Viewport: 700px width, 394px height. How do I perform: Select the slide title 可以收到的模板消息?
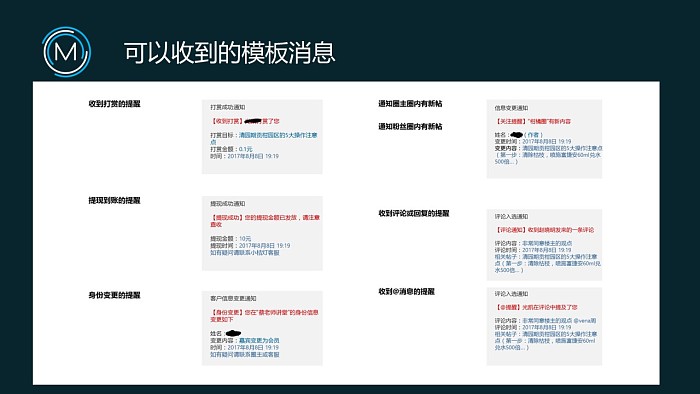click(229, 53)
